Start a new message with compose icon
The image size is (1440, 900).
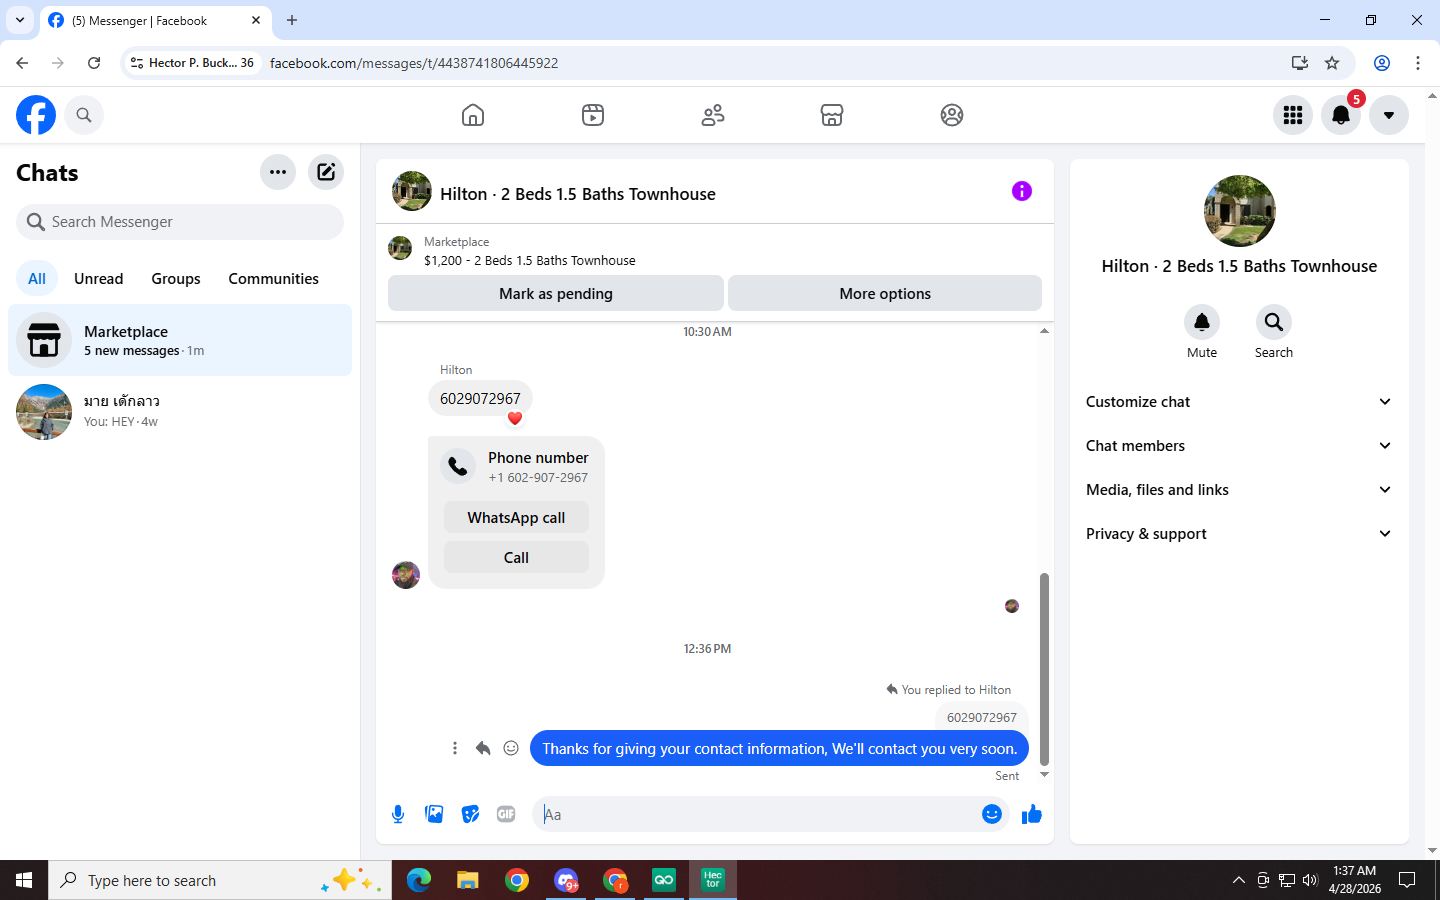(x=326, y=172)
